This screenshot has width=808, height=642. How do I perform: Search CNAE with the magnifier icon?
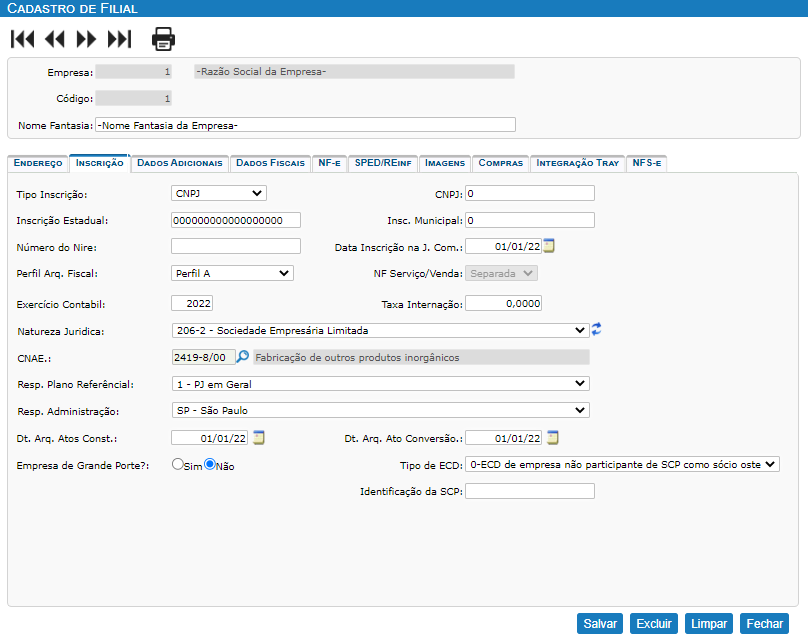(242, 357)
